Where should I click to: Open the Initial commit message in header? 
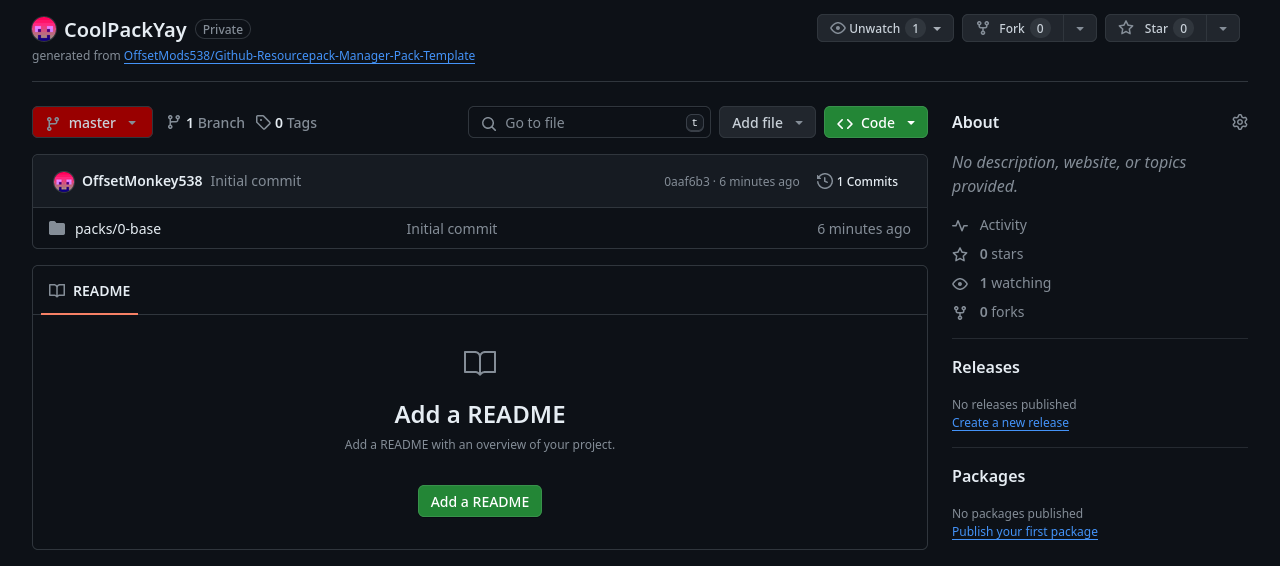[256, 181]
